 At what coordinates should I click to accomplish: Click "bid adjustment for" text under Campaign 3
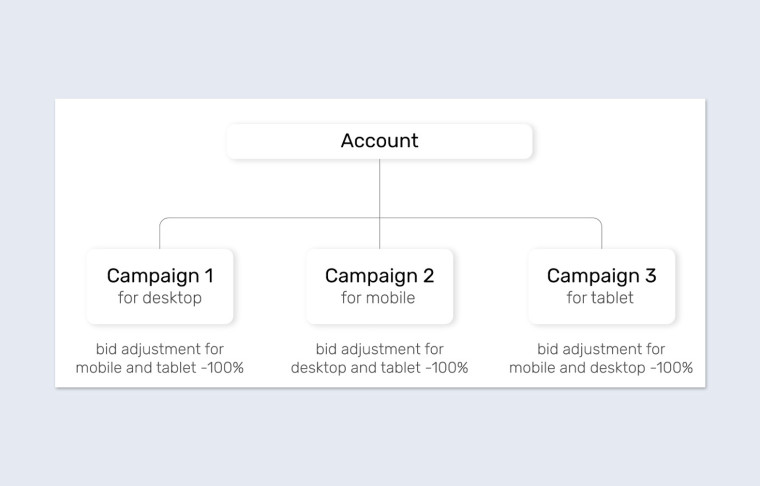tap(601, 349)
